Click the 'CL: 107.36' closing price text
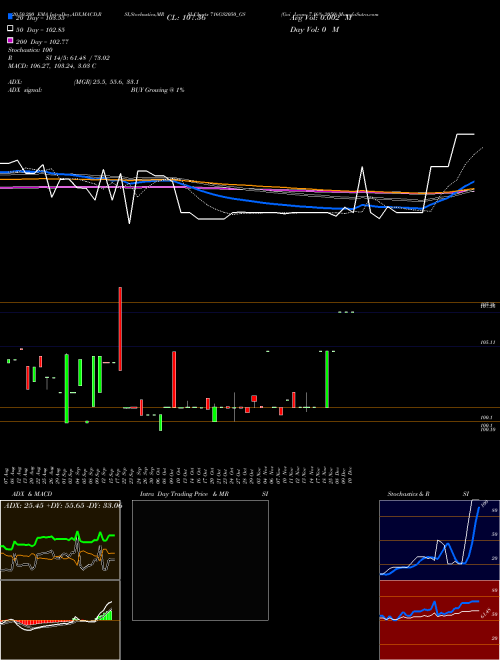This screenshot has width=500, height=660. click(186, 18)
